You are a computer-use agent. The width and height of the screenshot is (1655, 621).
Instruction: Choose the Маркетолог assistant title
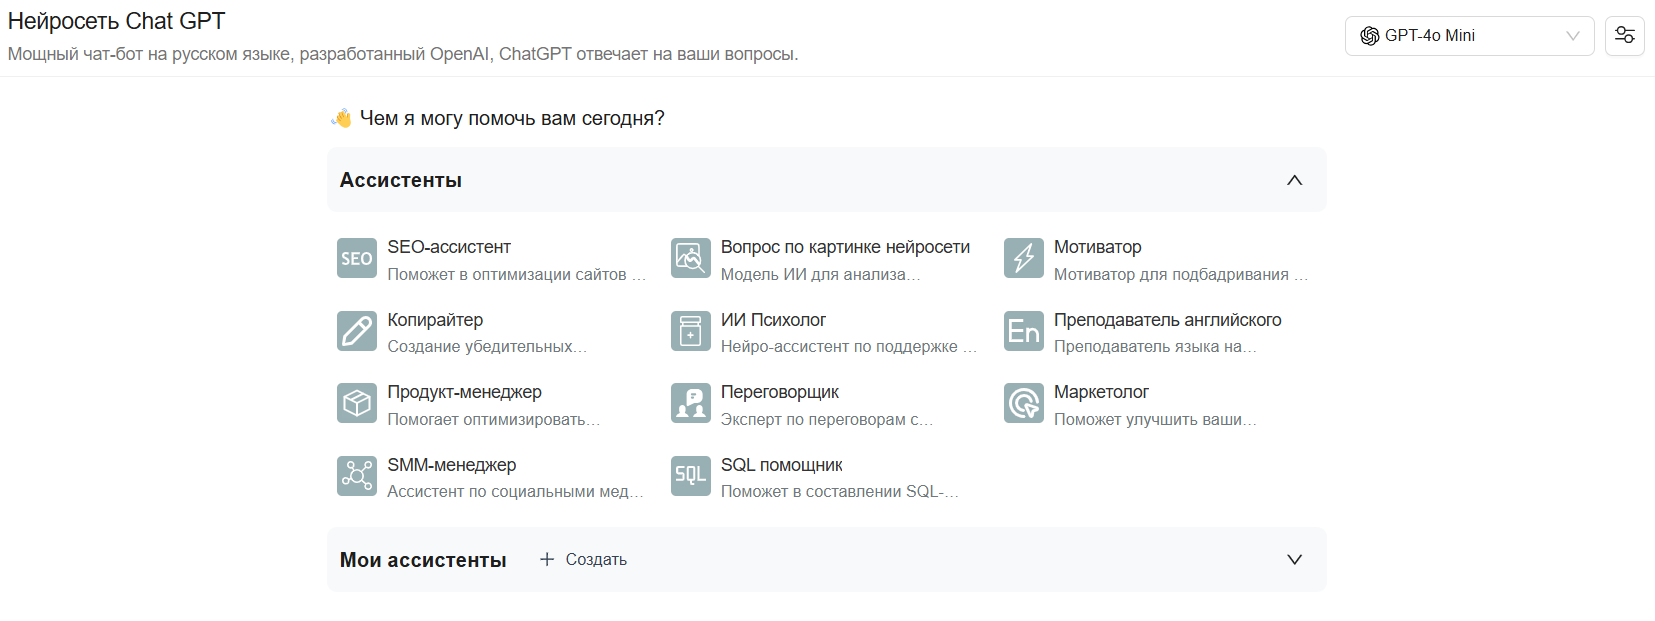pyautogui.click(x=1101, y=392)
